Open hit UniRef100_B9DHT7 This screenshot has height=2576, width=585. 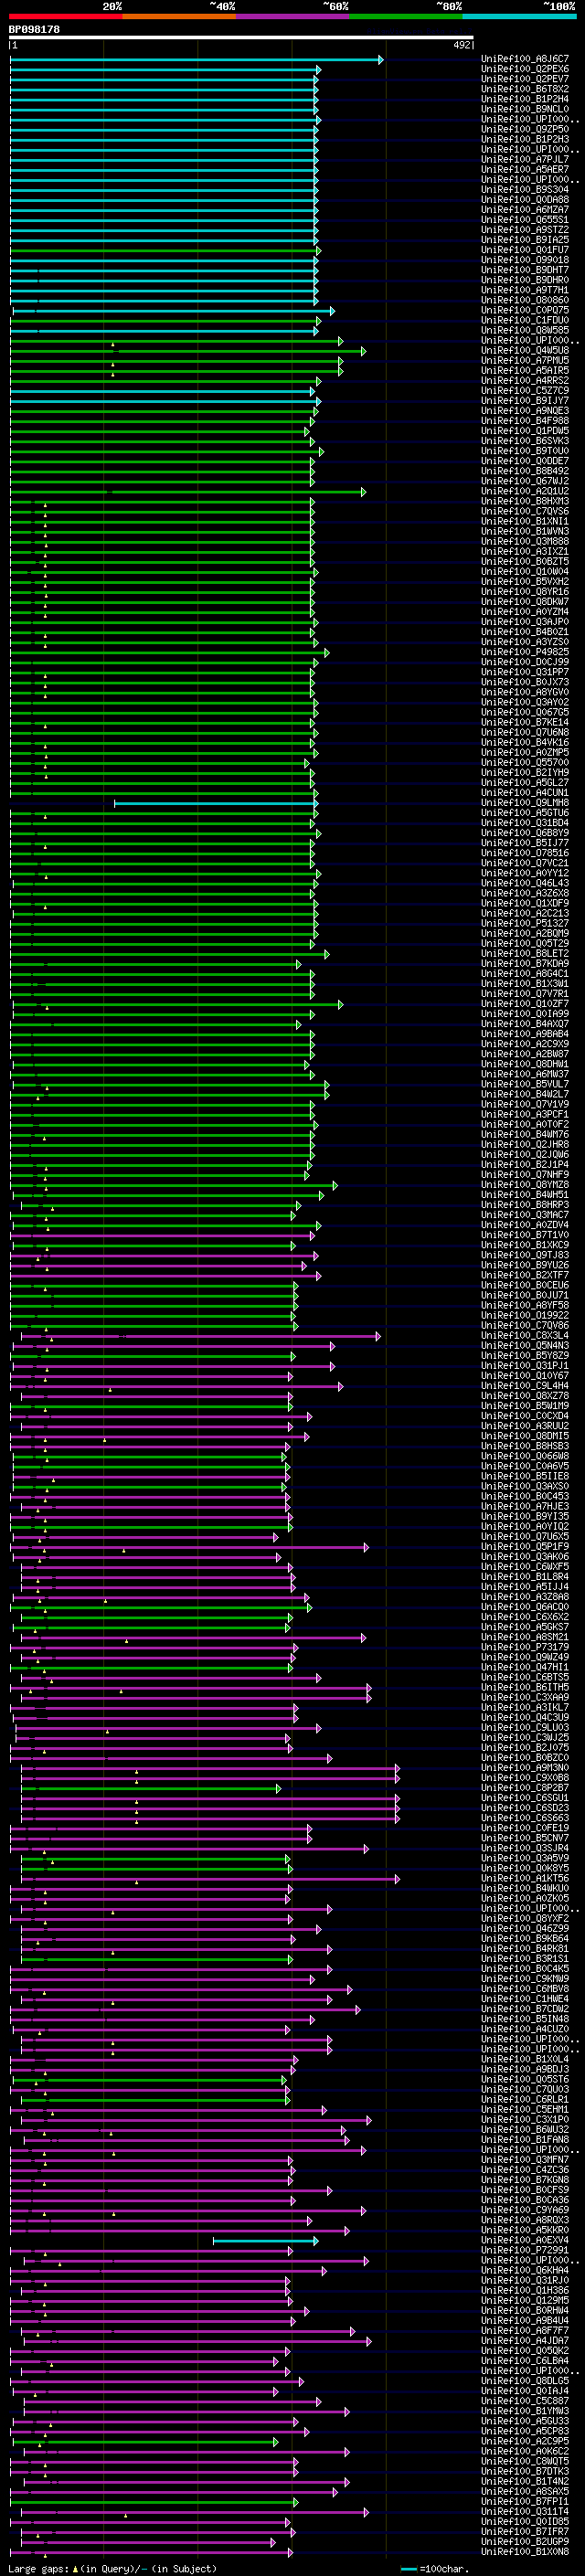pos(525,270)
